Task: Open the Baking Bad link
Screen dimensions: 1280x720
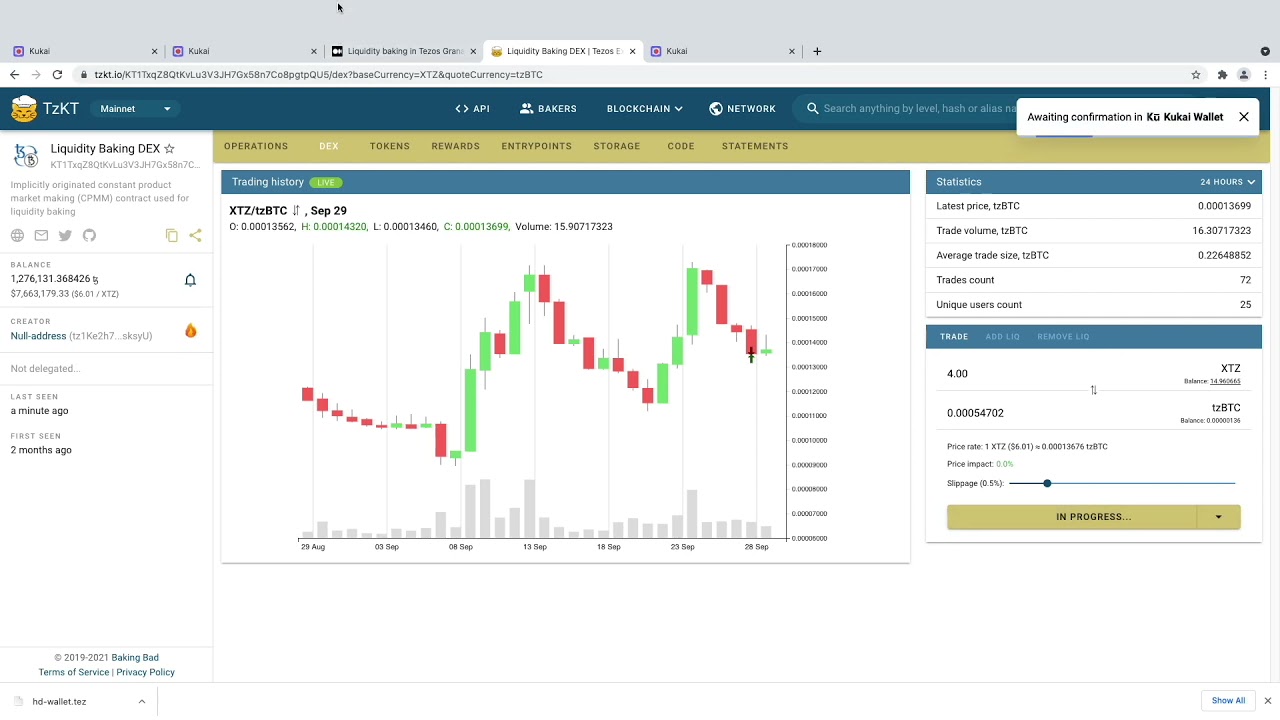Action: pos(135,658)
